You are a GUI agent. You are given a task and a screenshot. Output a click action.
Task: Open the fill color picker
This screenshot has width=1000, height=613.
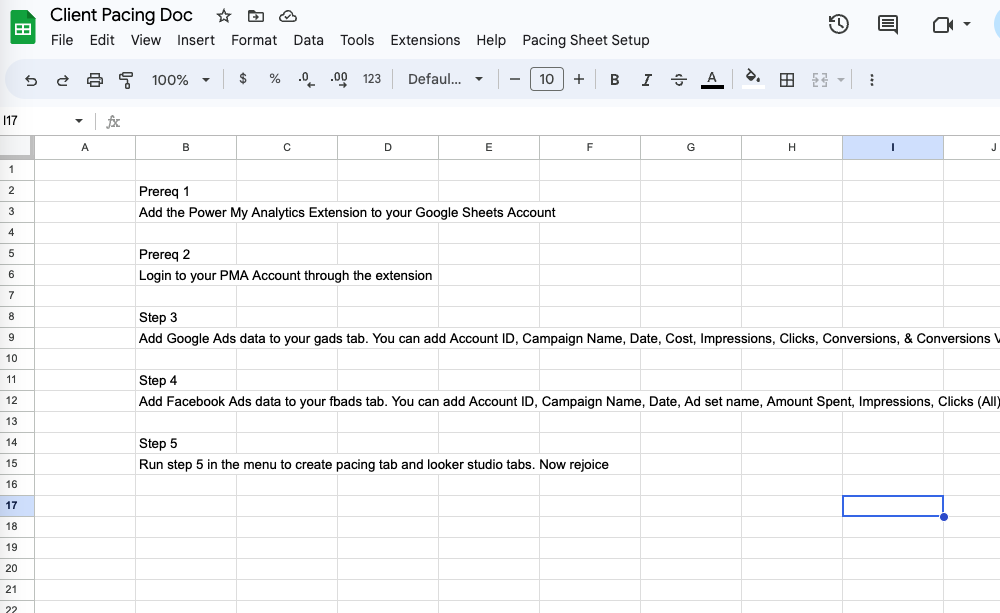753,79
